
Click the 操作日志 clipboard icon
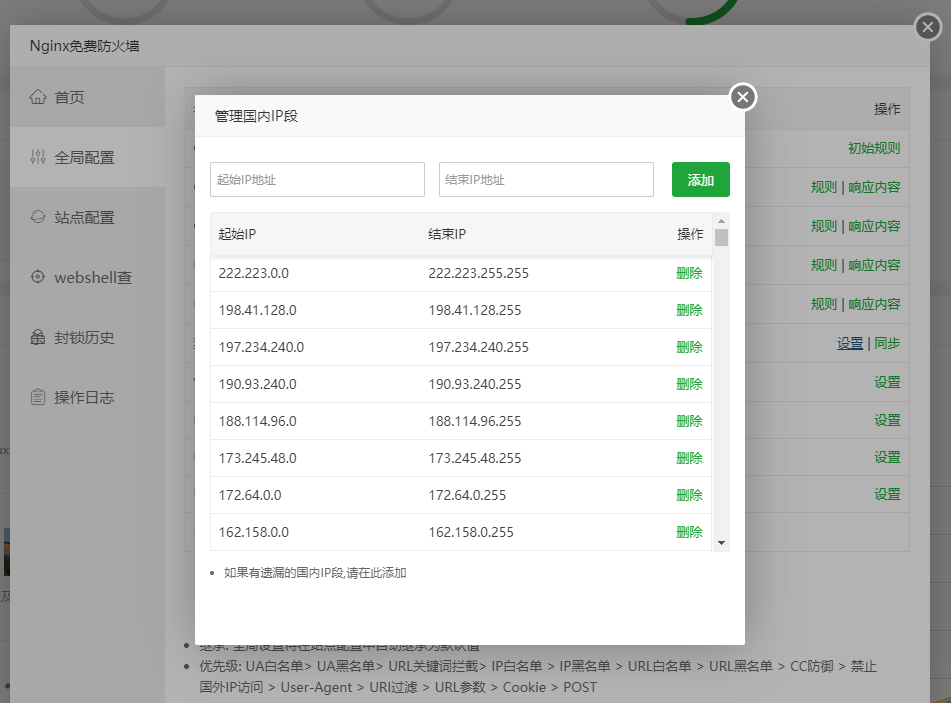point(38,397)
